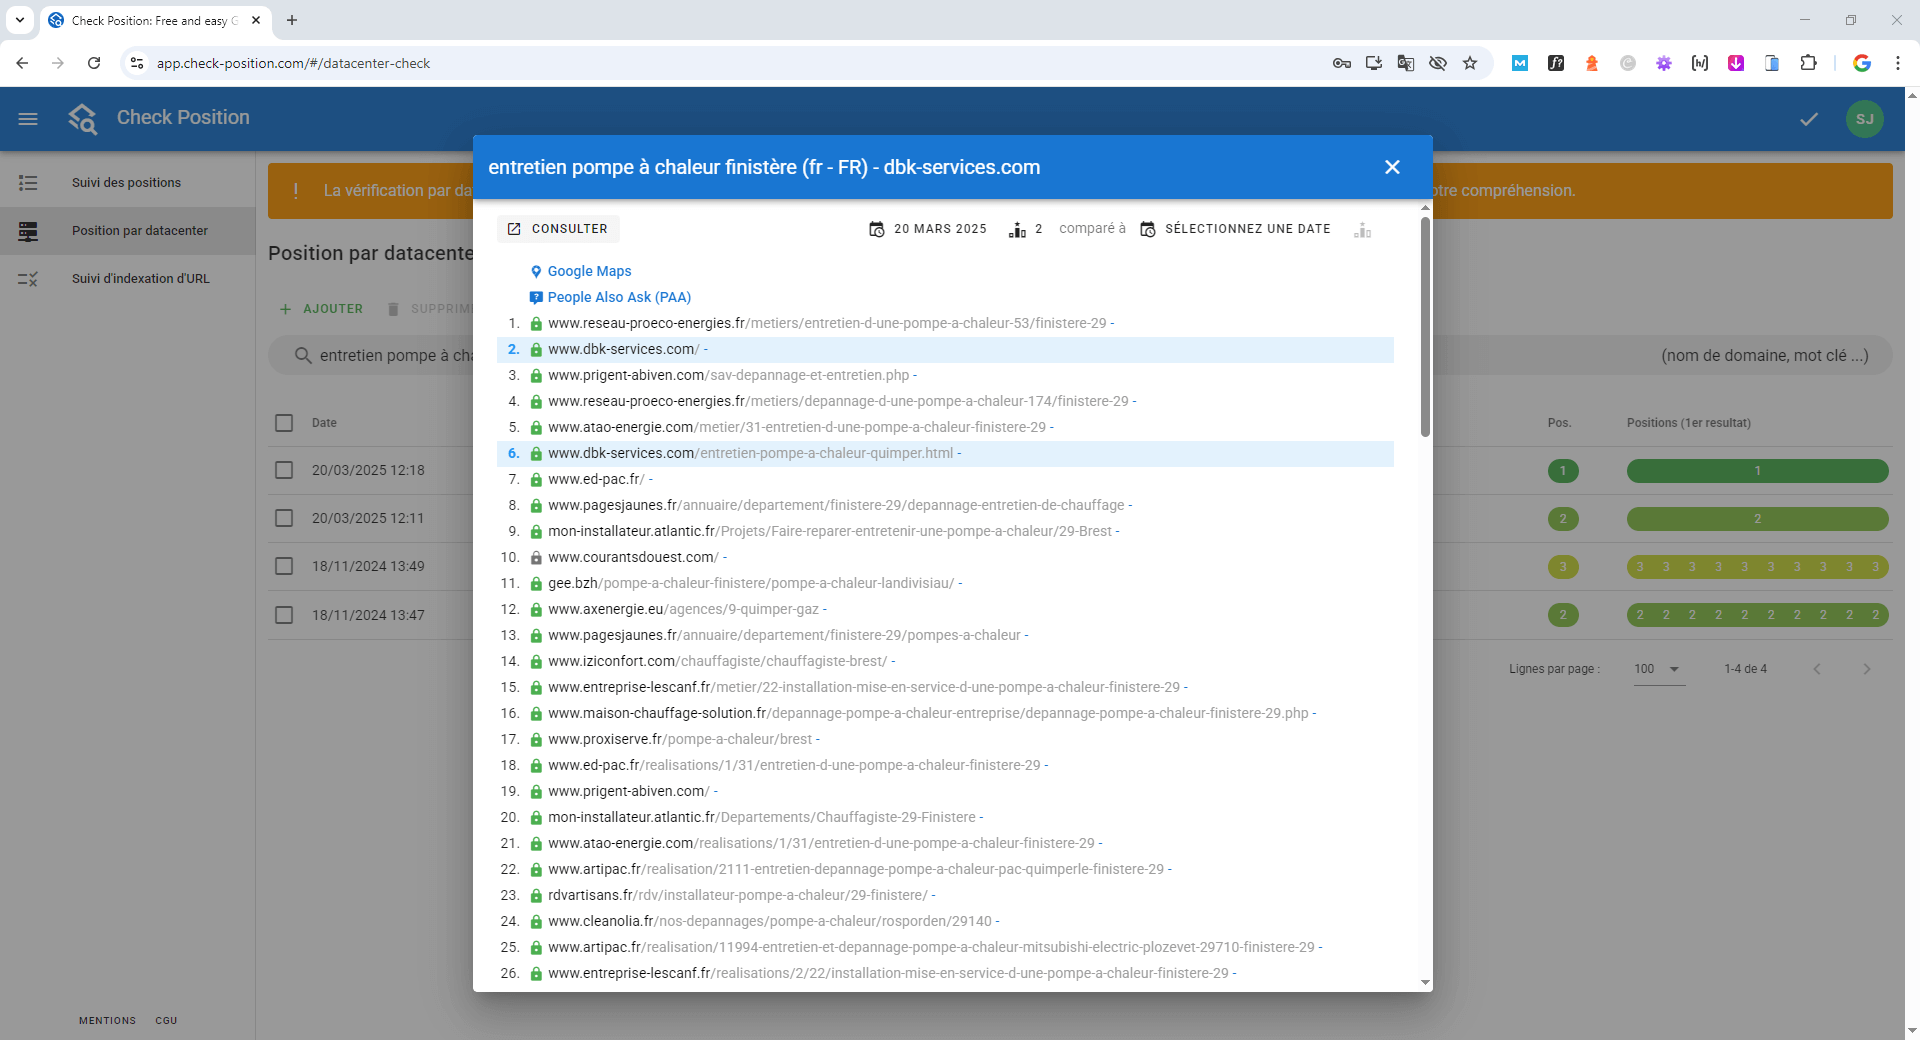Screen dimensions: 1920x1040
Task: Click install app icon in address bar
Action: coord(1374,63)
